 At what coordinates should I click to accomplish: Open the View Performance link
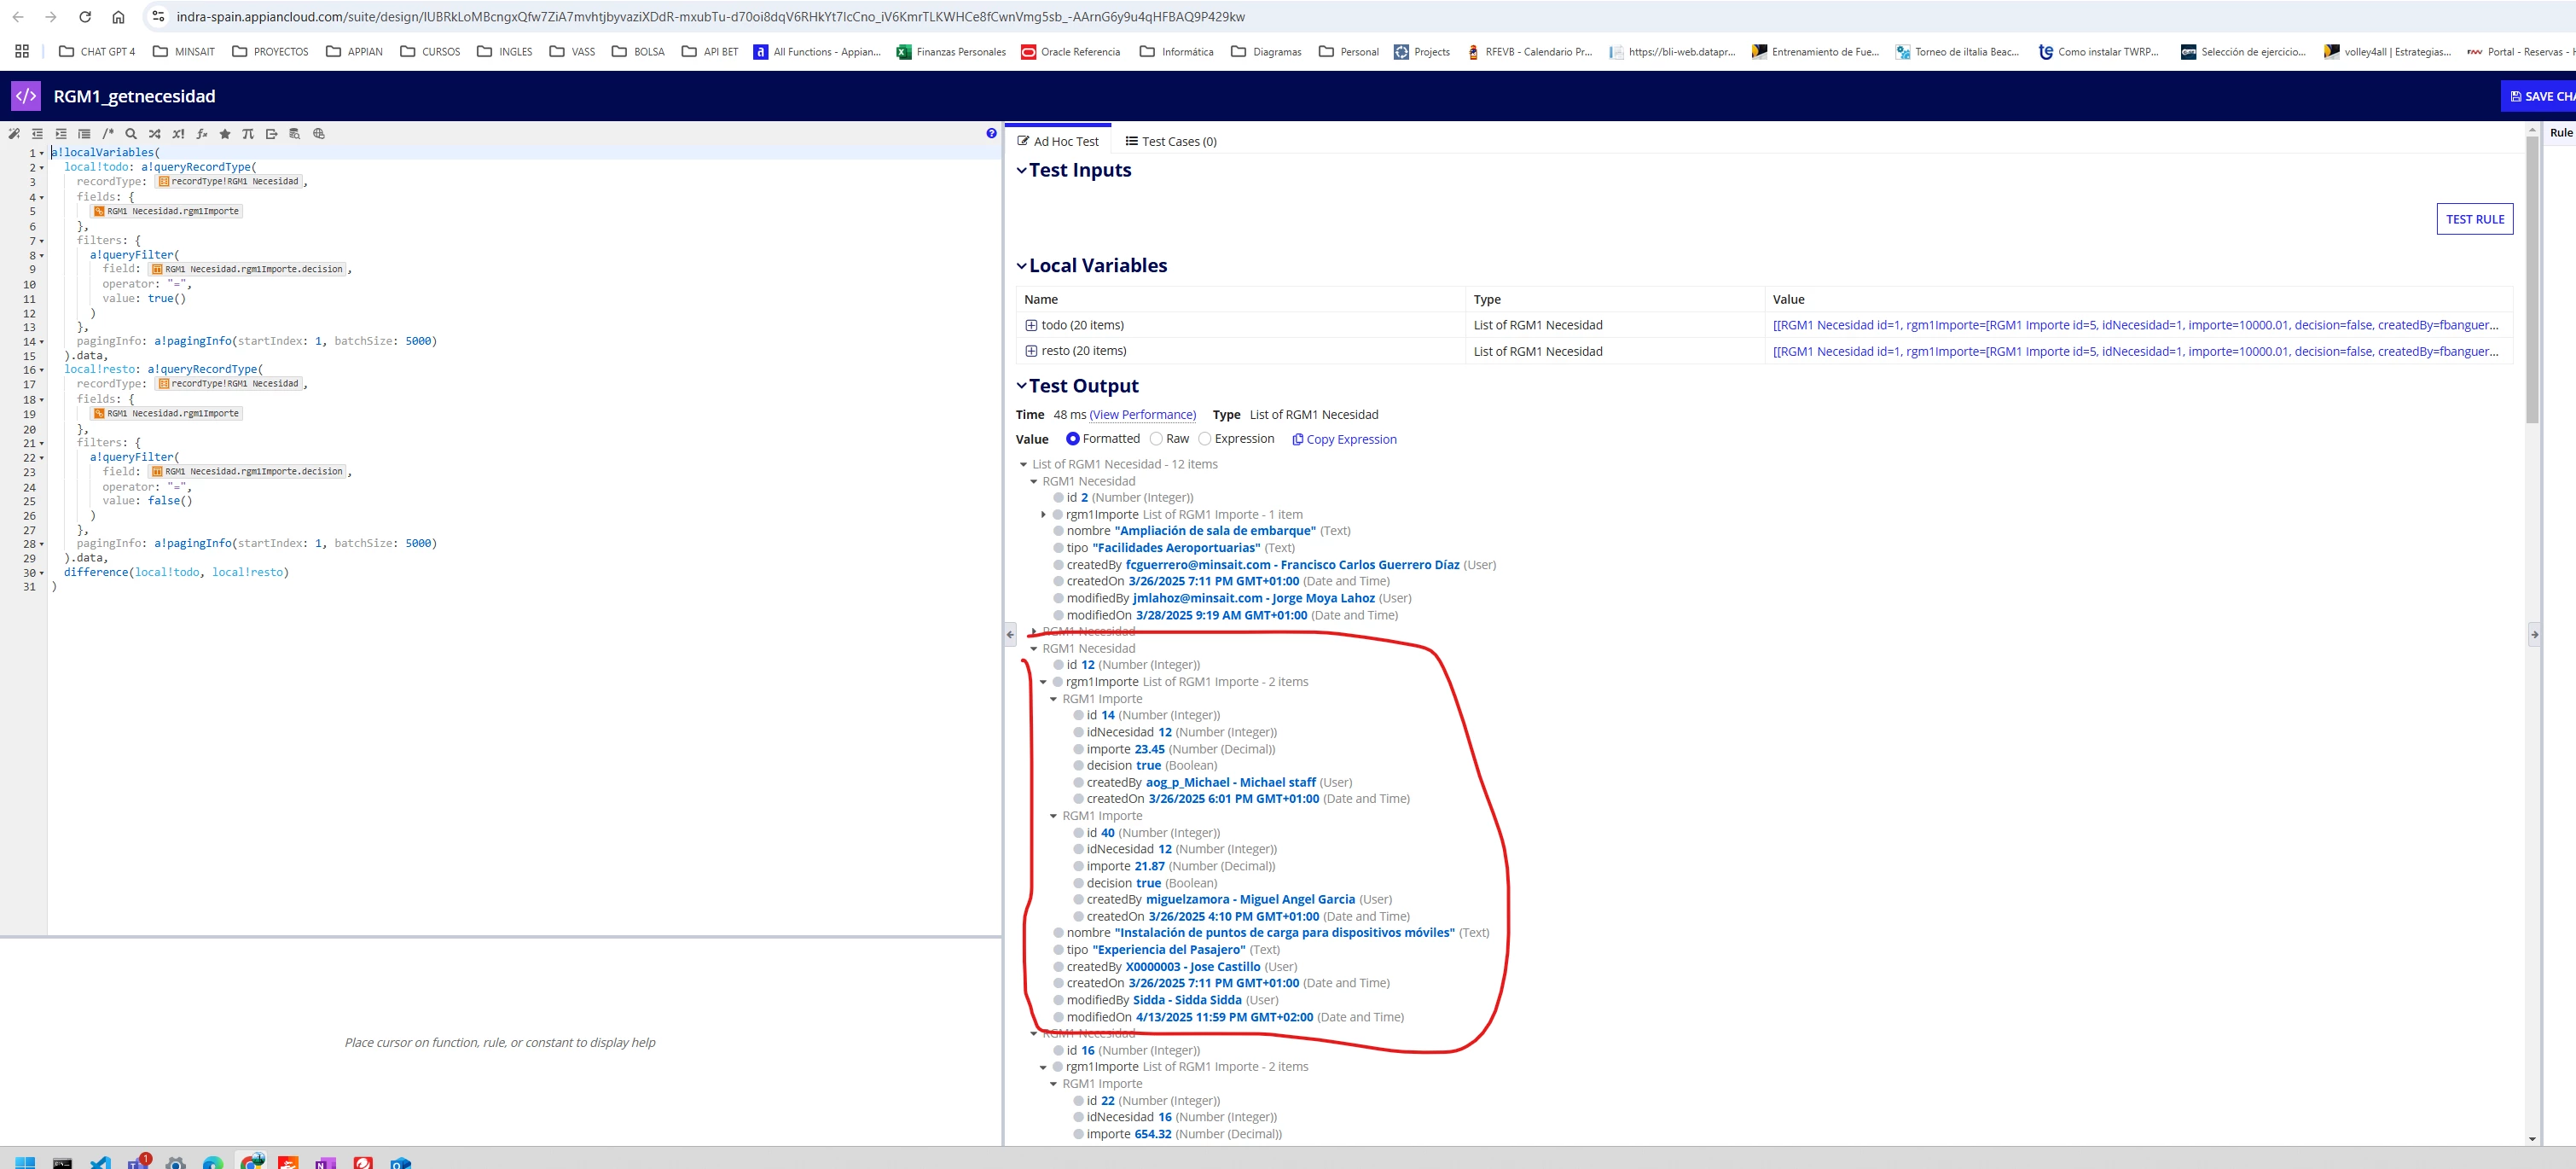pyautogui.click(x=1143, y=415)
